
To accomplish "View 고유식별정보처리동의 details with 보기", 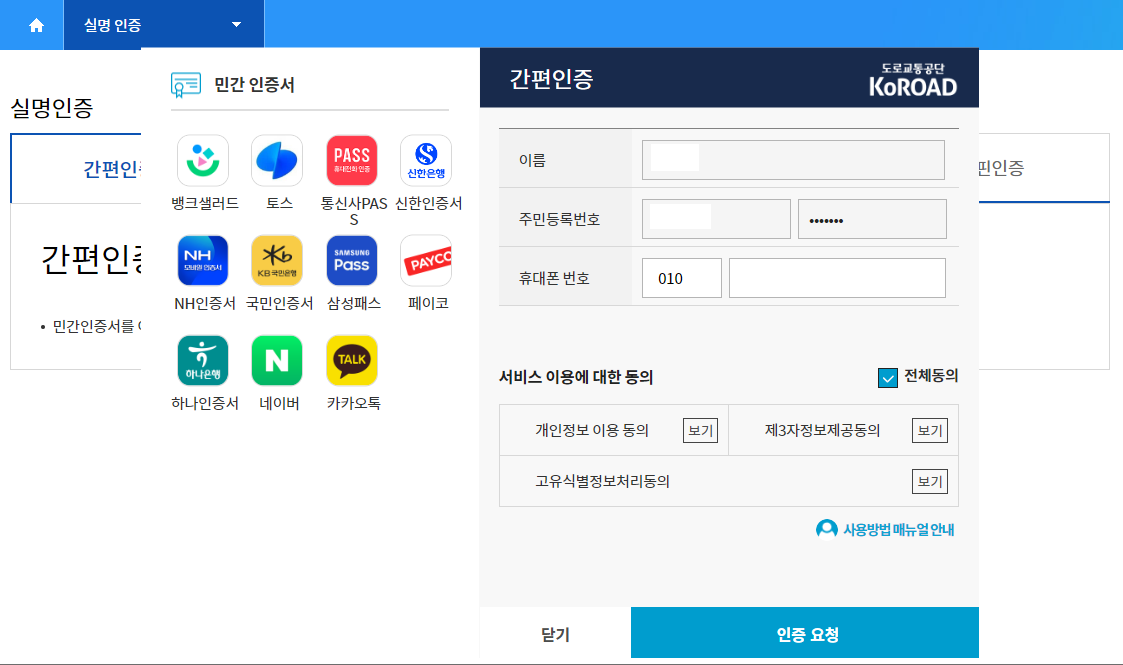I will tap(930, 481).
